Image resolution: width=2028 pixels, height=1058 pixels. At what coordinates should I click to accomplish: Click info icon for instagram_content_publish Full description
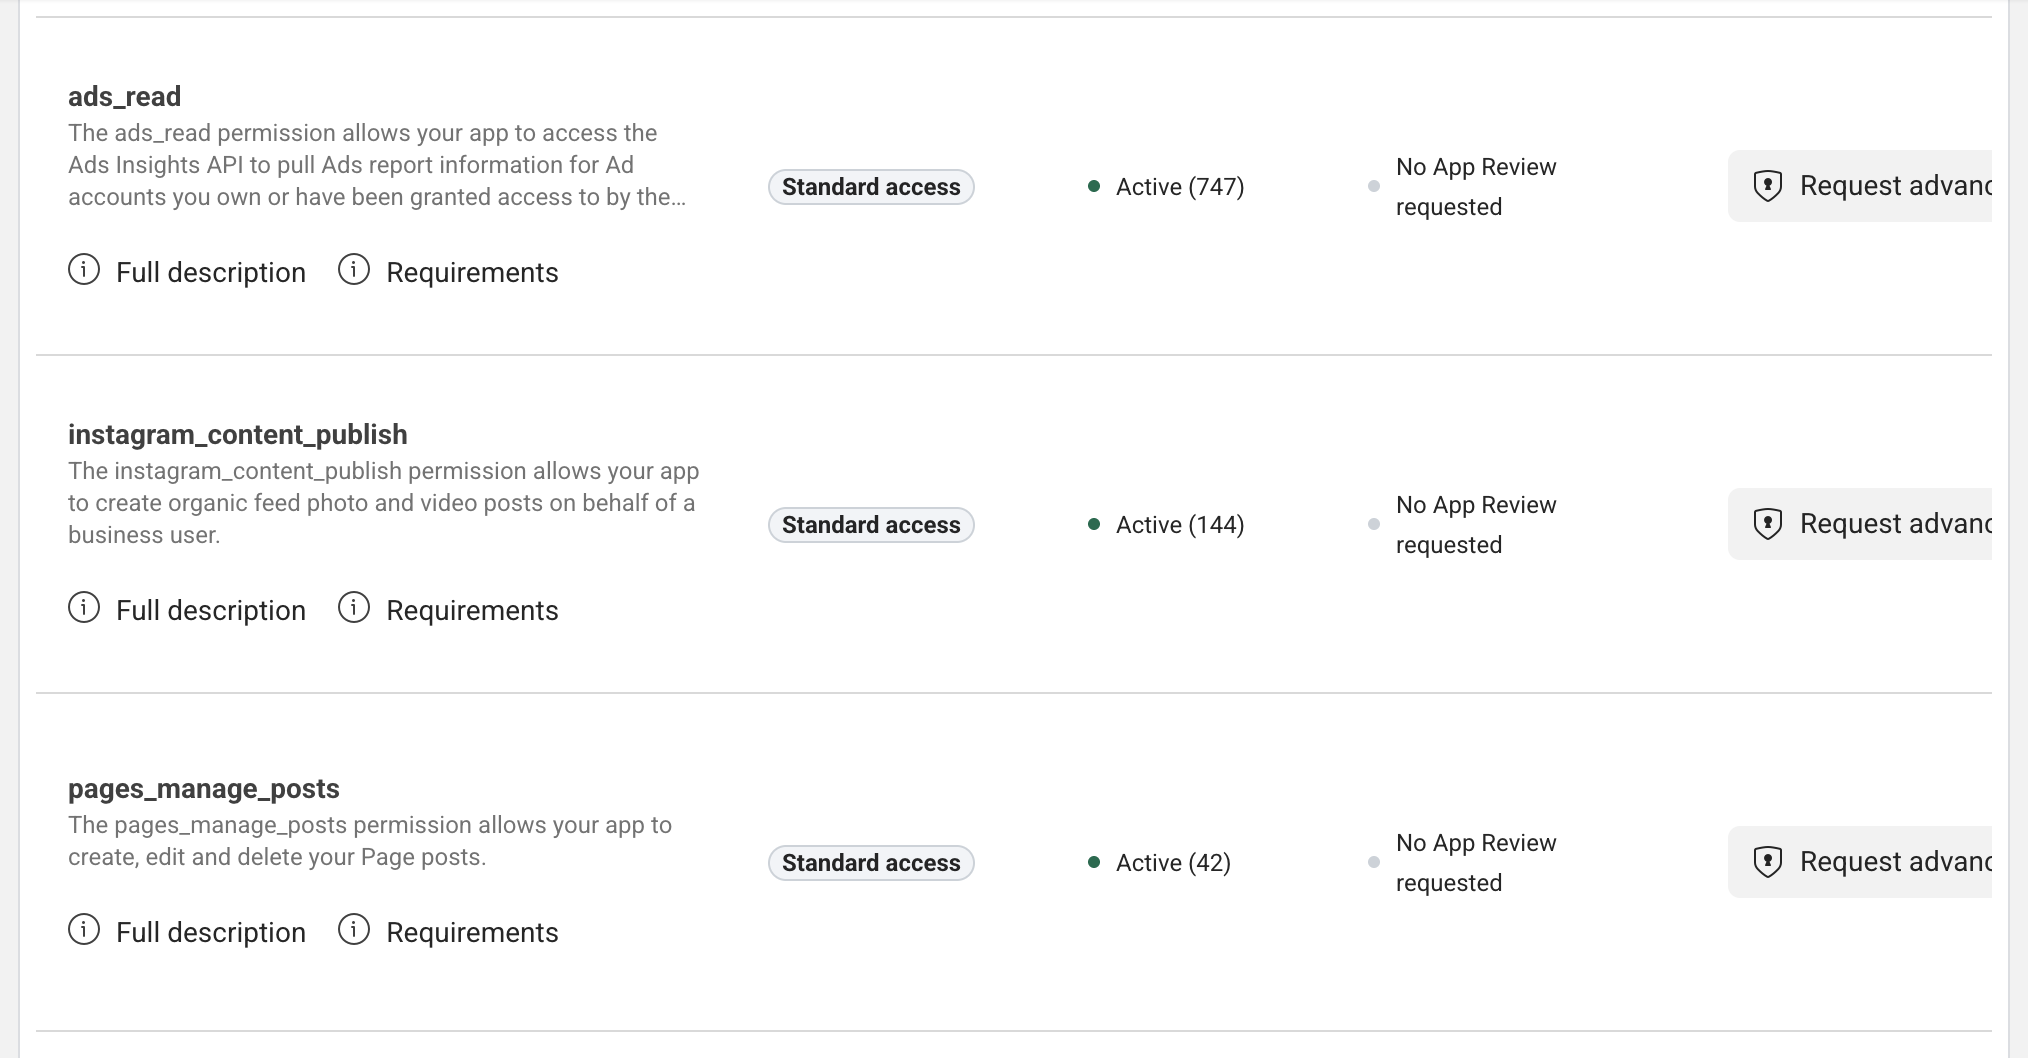pyautogui.click(x=84, y=608)
